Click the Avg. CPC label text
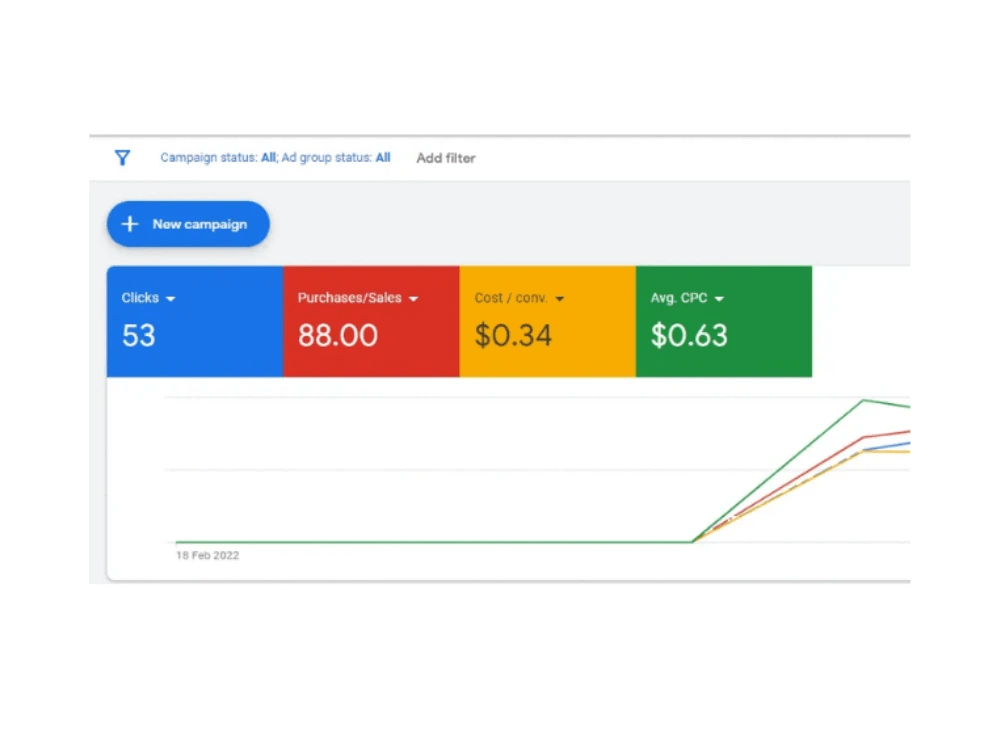Viewport: 1000px width, 750px height. (679, 298)
